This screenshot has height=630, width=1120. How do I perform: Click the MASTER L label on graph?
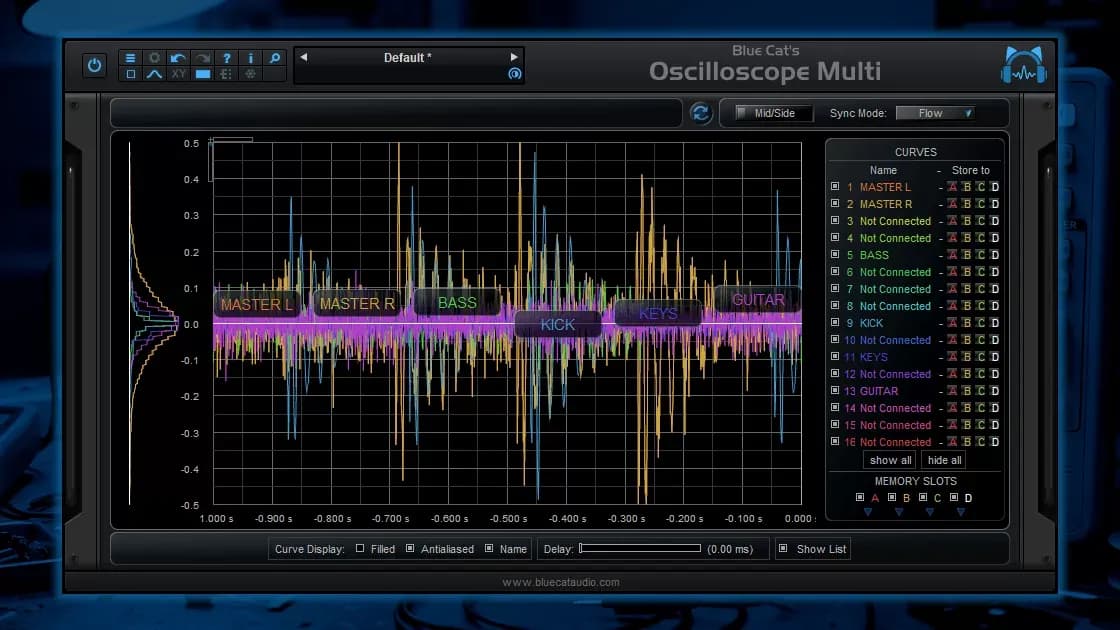[256, 304]
